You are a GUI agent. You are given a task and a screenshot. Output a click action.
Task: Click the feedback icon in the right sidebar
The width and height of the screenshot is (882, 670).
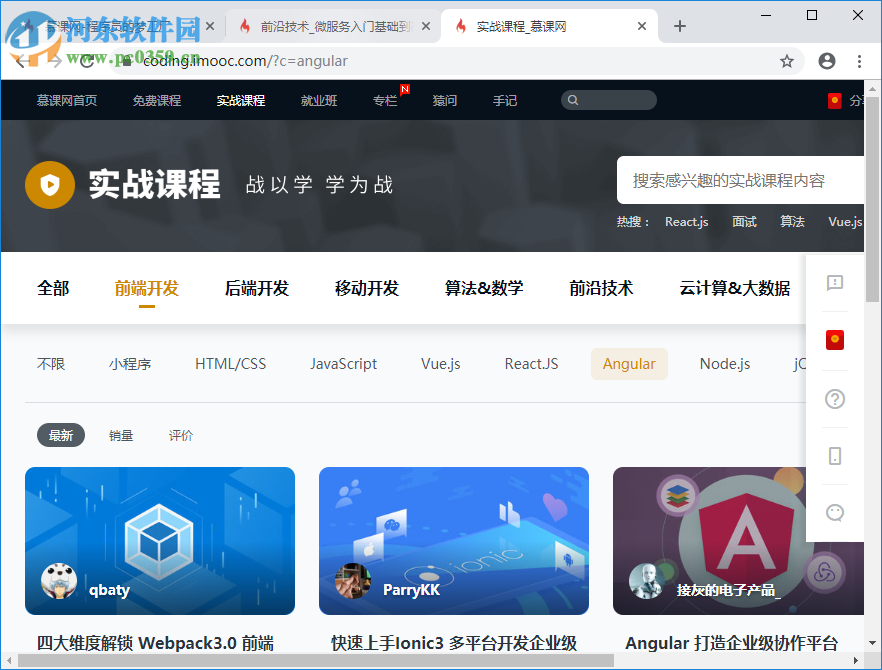click(834, 283)
